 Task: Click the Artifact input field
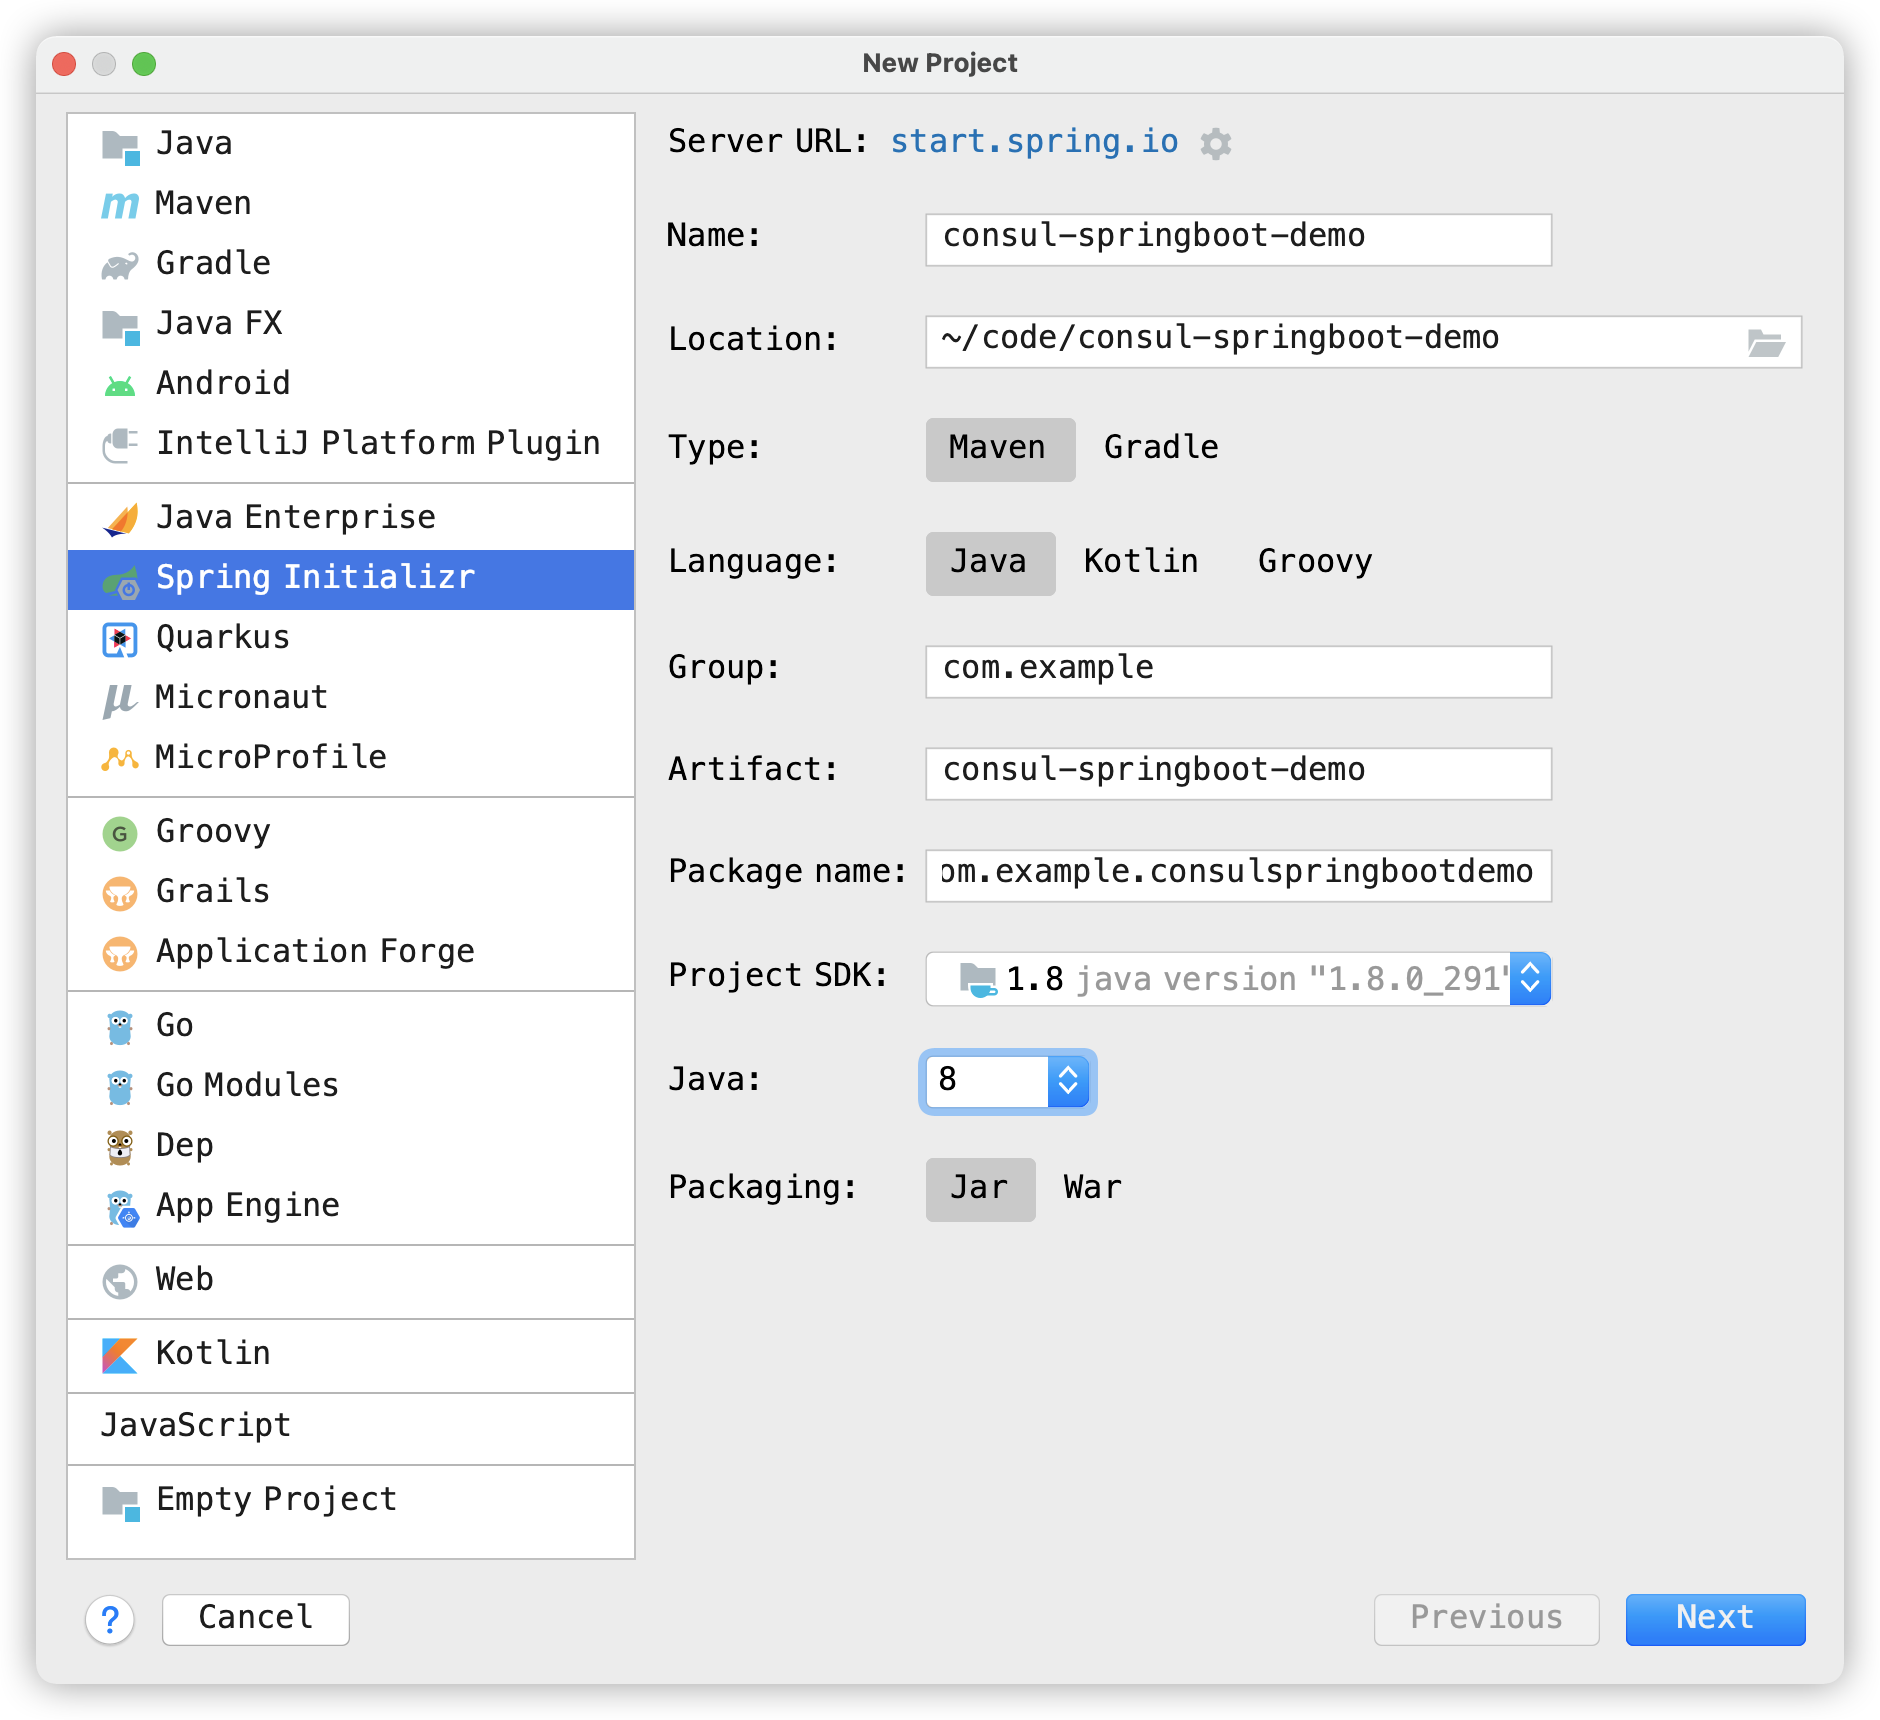(1238, 773)
